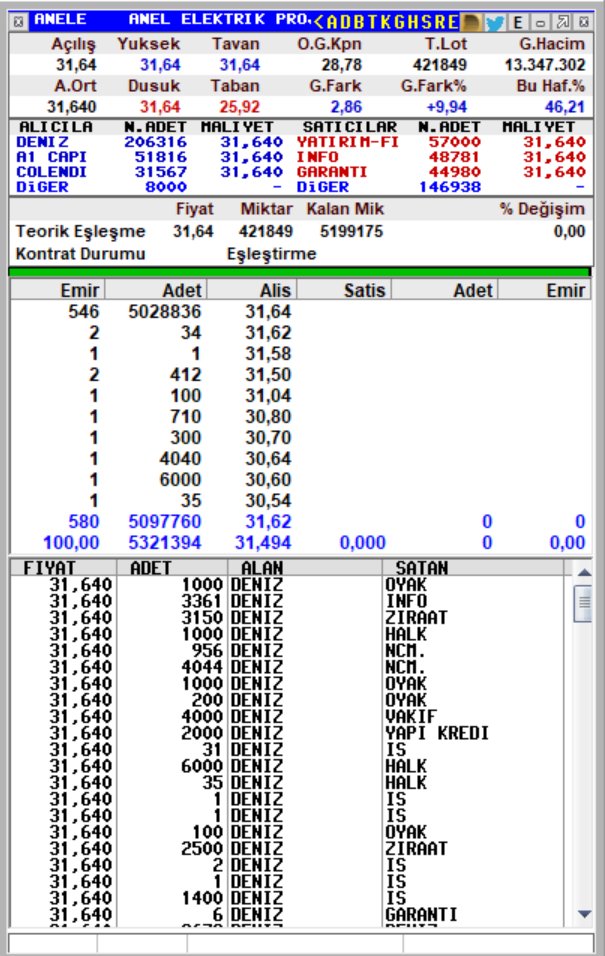Image resolution: width=605 pixels, height=956 pixels.
Task: Click the back arrow '<' in title bar
Action: pyautogui.click(x=319, y=23)
